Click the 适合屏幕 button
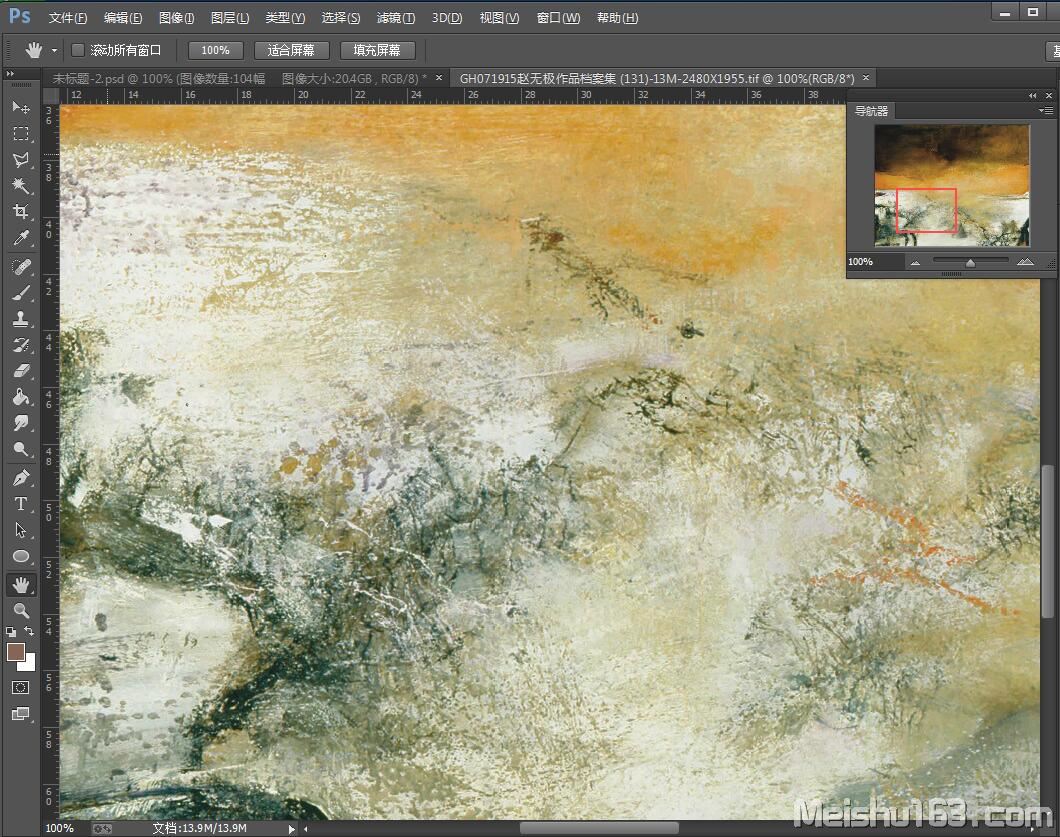Screen dimensions: 1060x837 point(291,50)
